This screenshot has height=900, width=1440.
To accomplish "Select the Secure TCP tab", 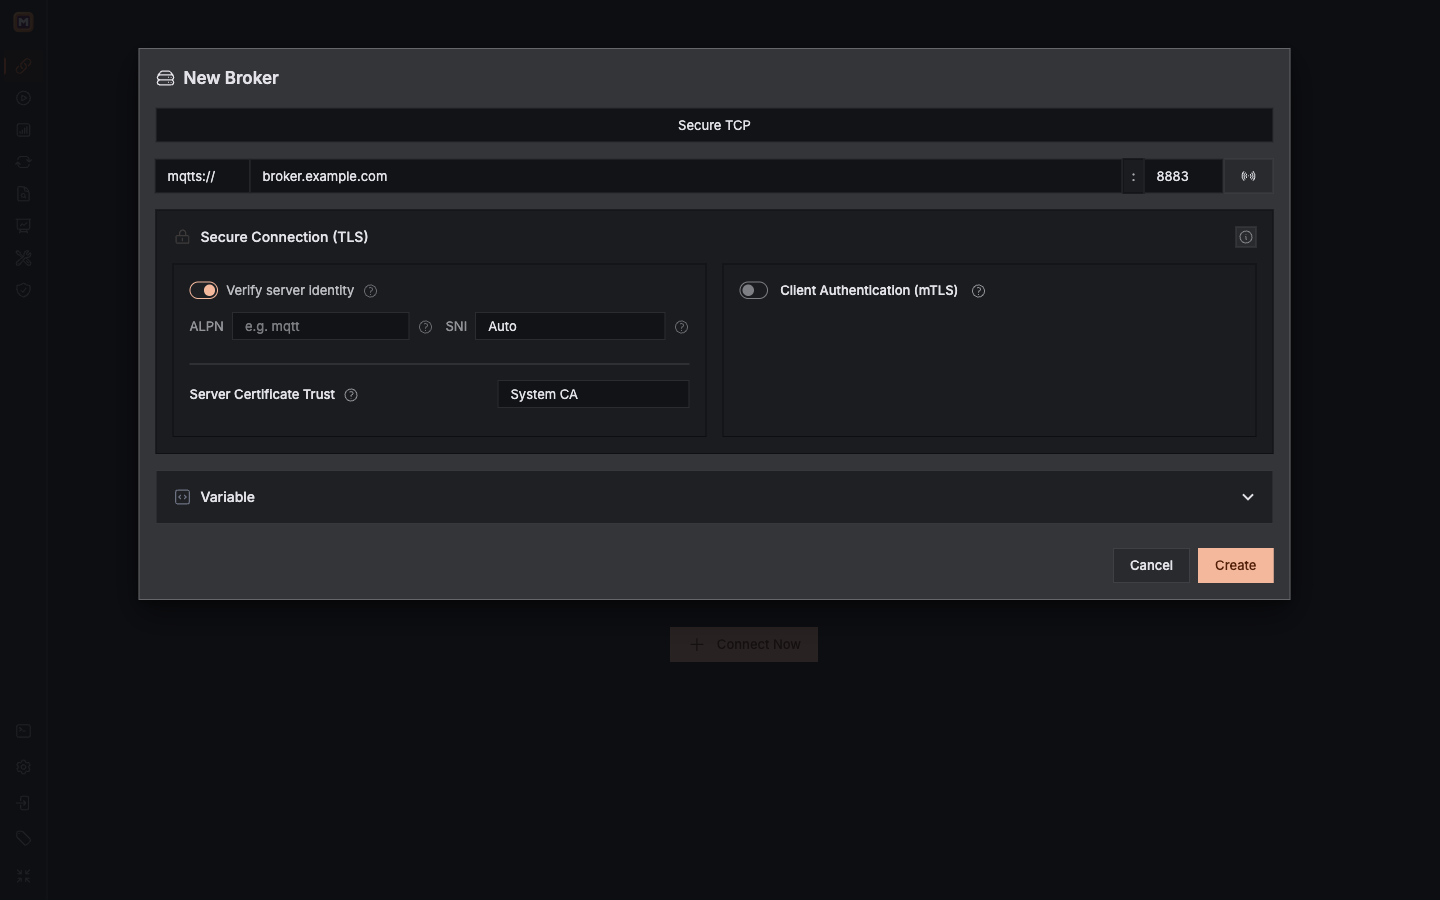I will [714, 125].
